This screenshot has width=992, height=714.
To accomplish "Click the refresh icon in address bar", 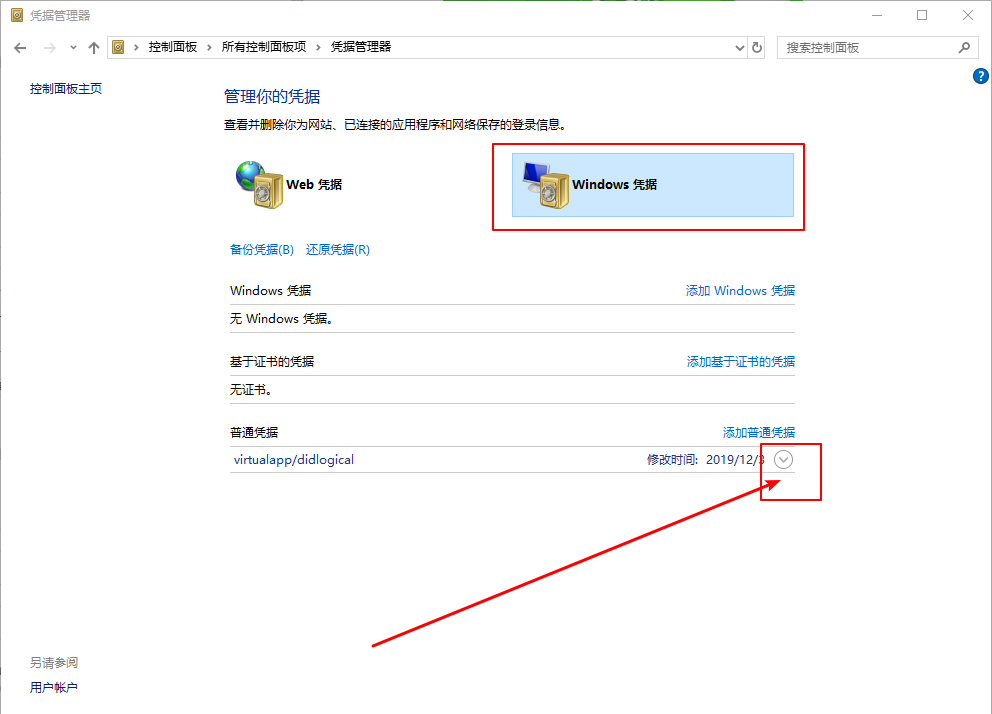I will [x=757, y=47].
